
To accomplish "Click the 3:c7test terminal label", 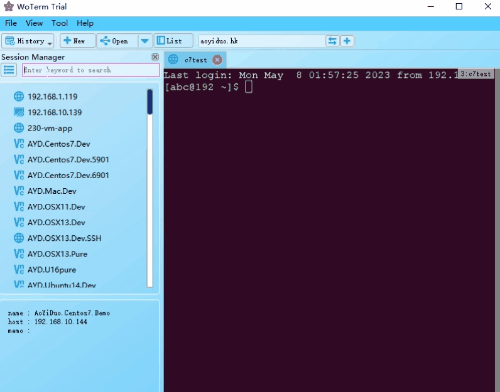I will tap(475, 74).
